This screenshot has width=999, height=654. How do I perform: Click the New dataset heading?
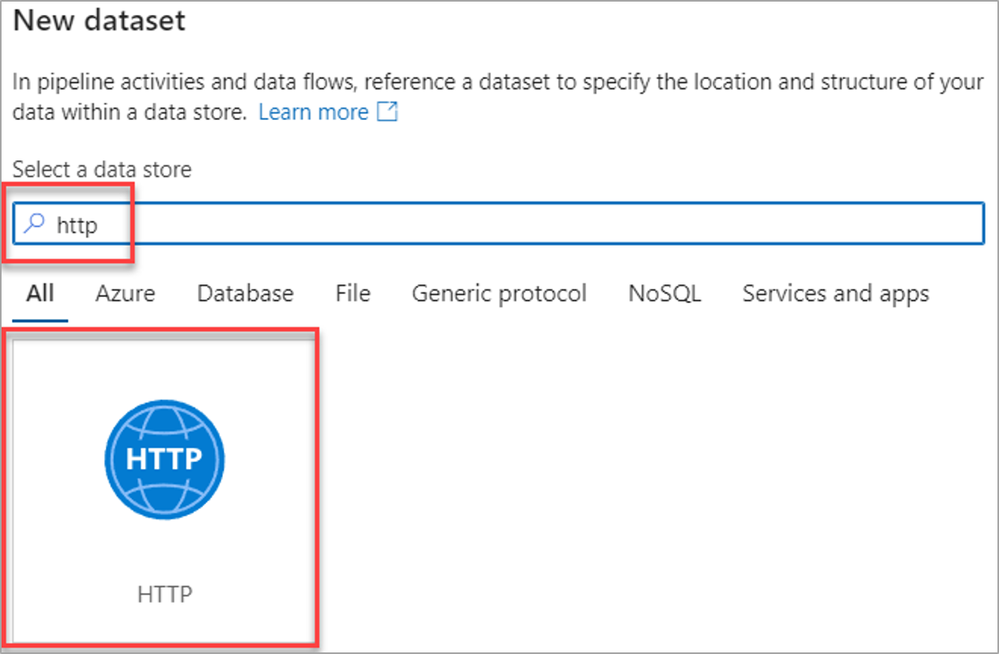tap(99, 21)
